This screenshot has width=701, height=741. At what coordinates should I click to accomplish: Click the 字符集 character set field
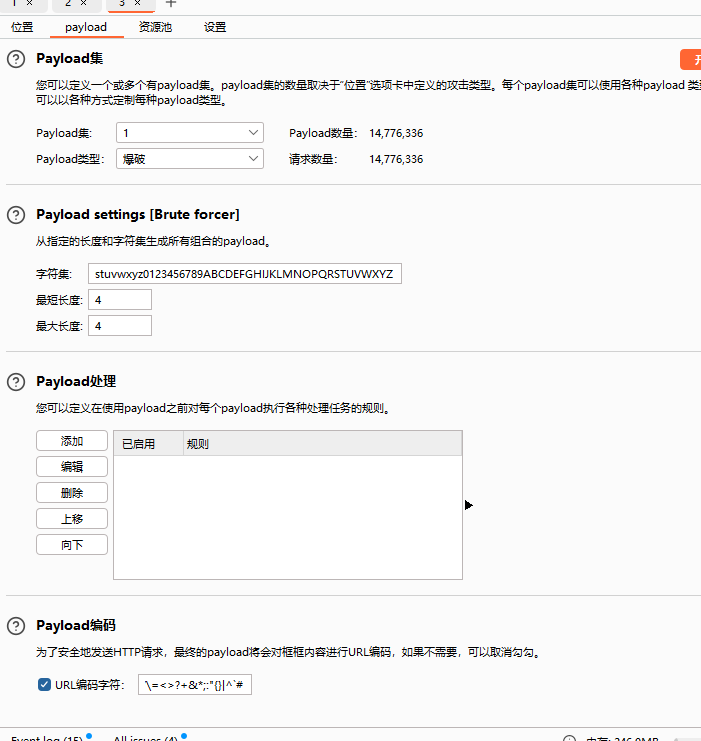245,274
